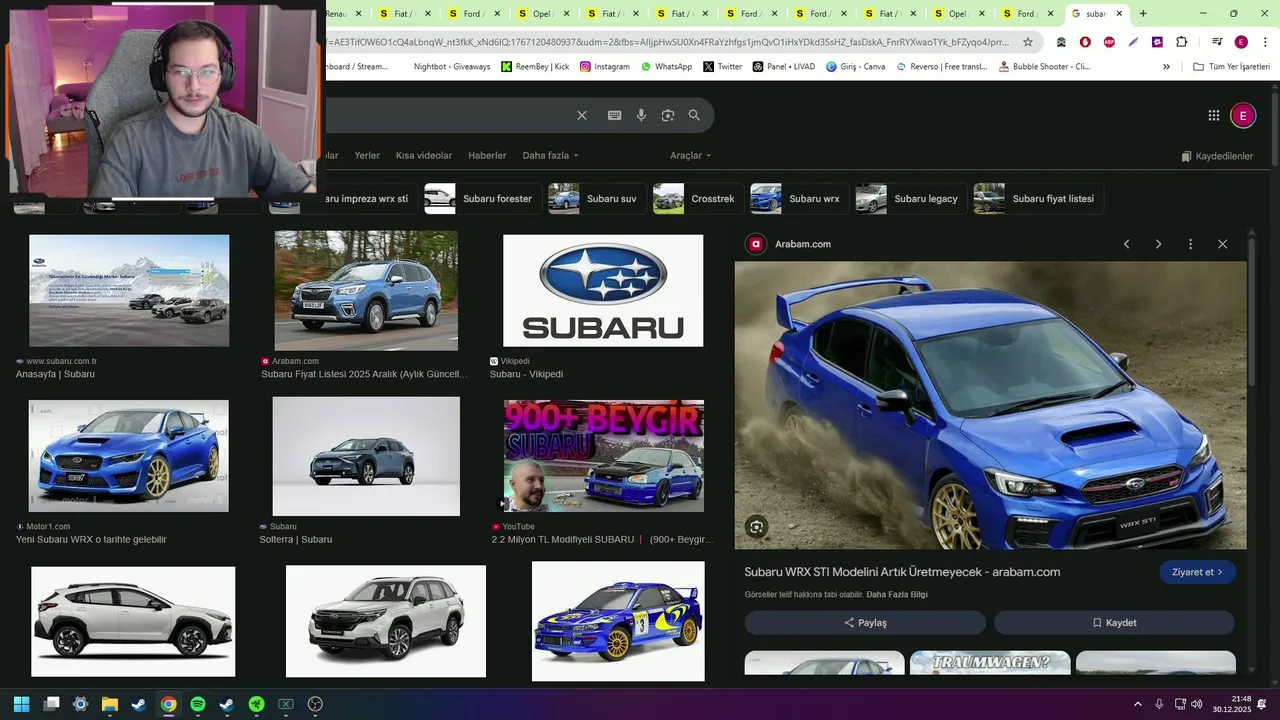This screenshot has width=1280, height=720.
Task: Switch to the Yerler search tab
Action: click(x=367, y=156)
